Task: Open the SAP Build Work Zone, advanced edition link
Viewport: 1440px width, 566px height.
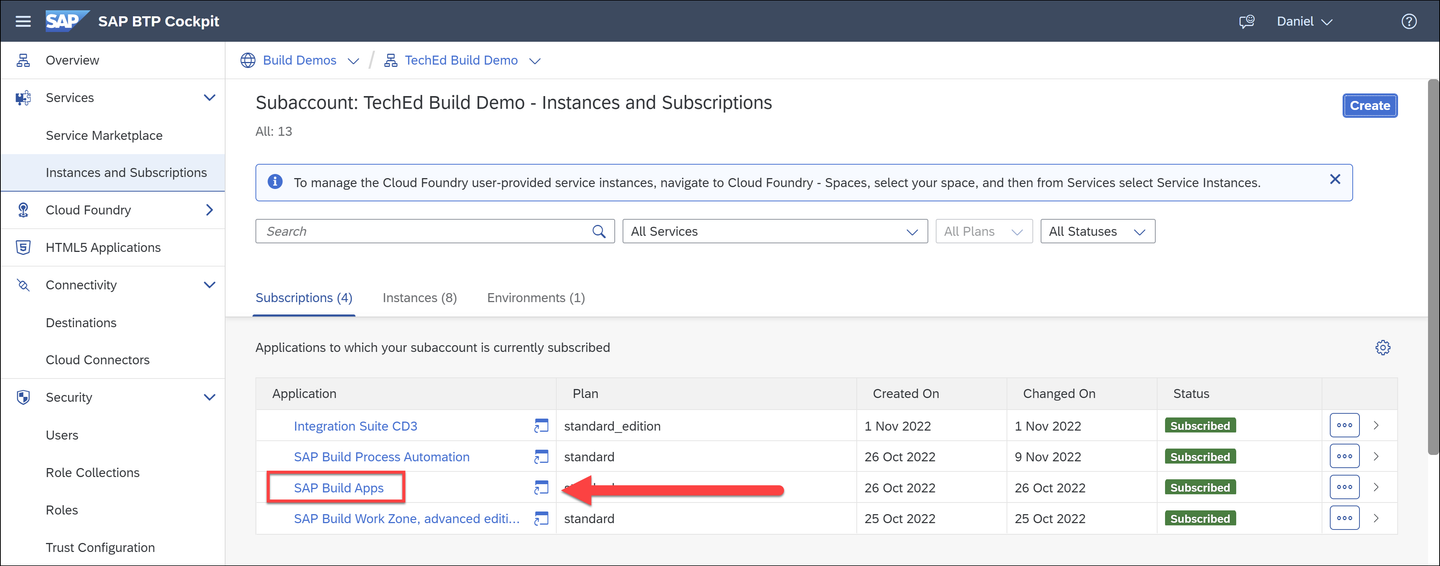Action: (407, 519)
